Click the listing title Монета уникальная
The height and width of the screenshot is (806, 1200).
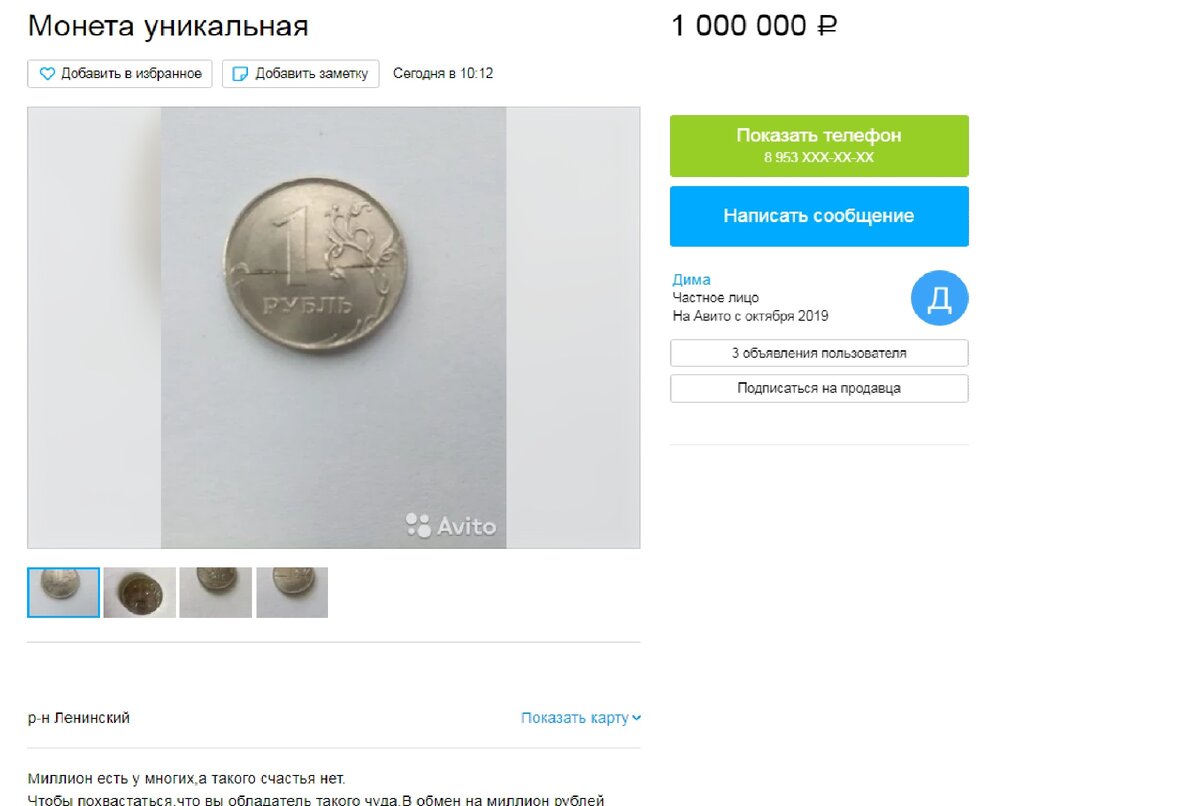point(168,26)
